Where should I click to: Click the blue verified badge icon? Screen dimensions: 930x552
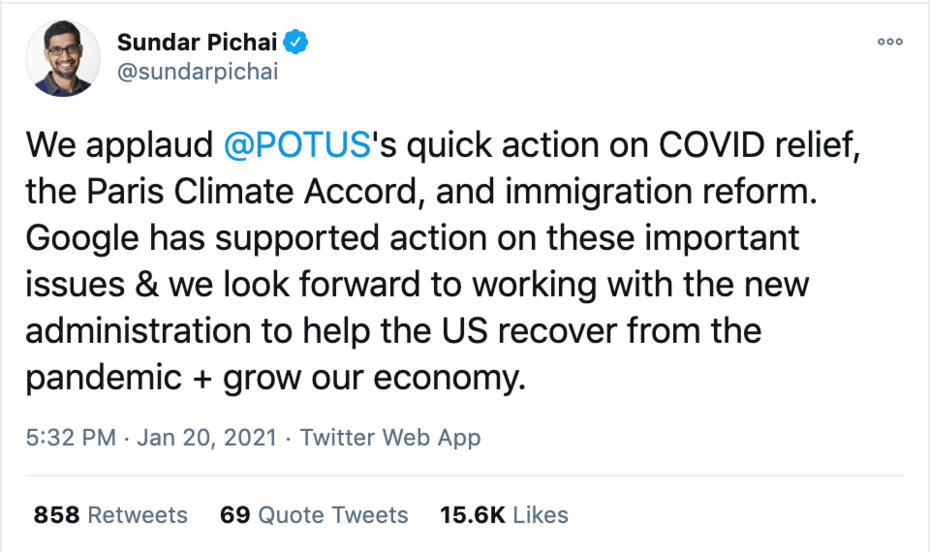click(x=297, y=41)
